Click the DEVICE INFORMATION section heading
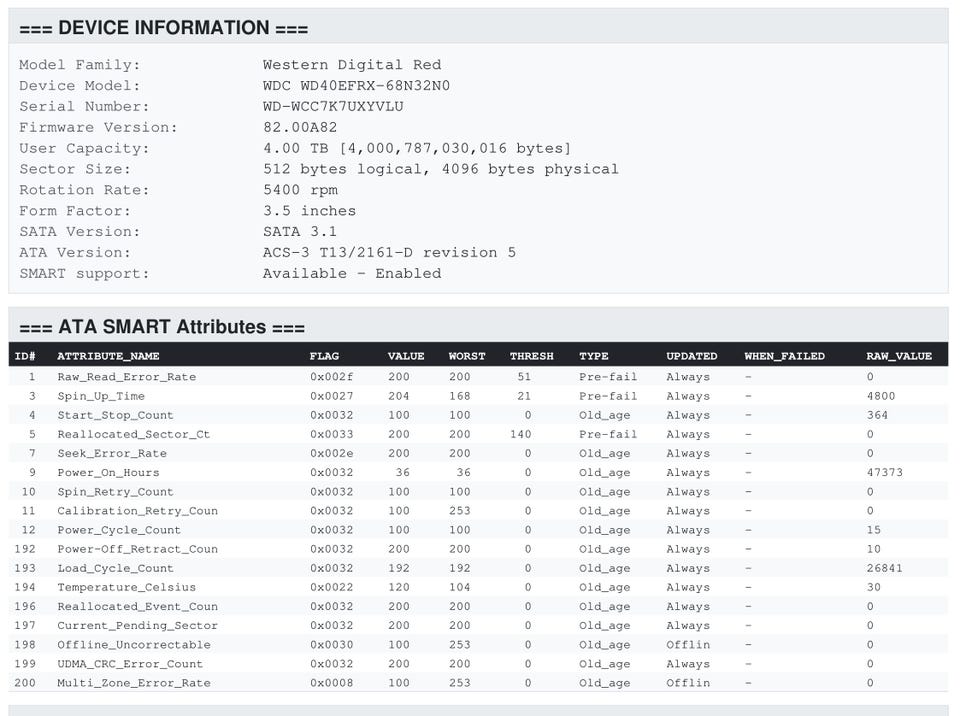960x716 pixels. (x=163, y=28)
